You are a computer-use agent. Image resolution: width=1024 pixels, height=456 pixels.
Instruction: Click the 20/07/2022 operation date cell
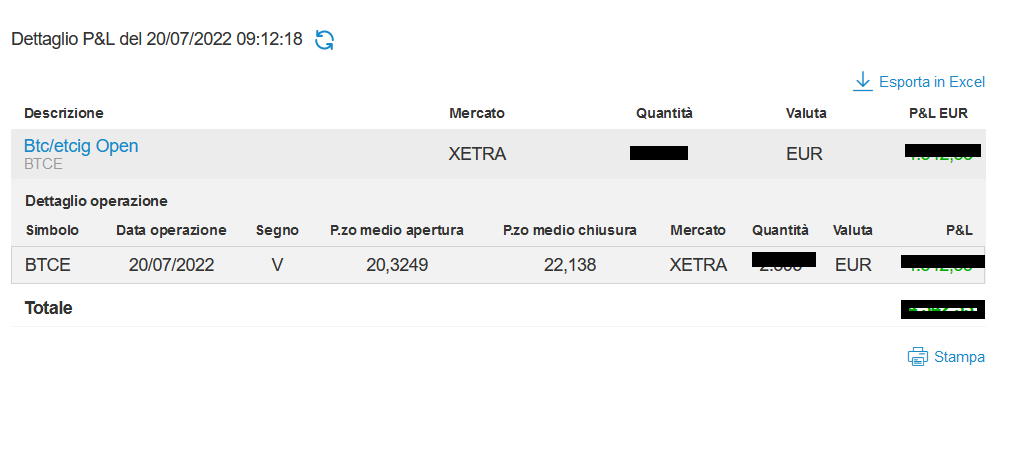pos(171,265)
